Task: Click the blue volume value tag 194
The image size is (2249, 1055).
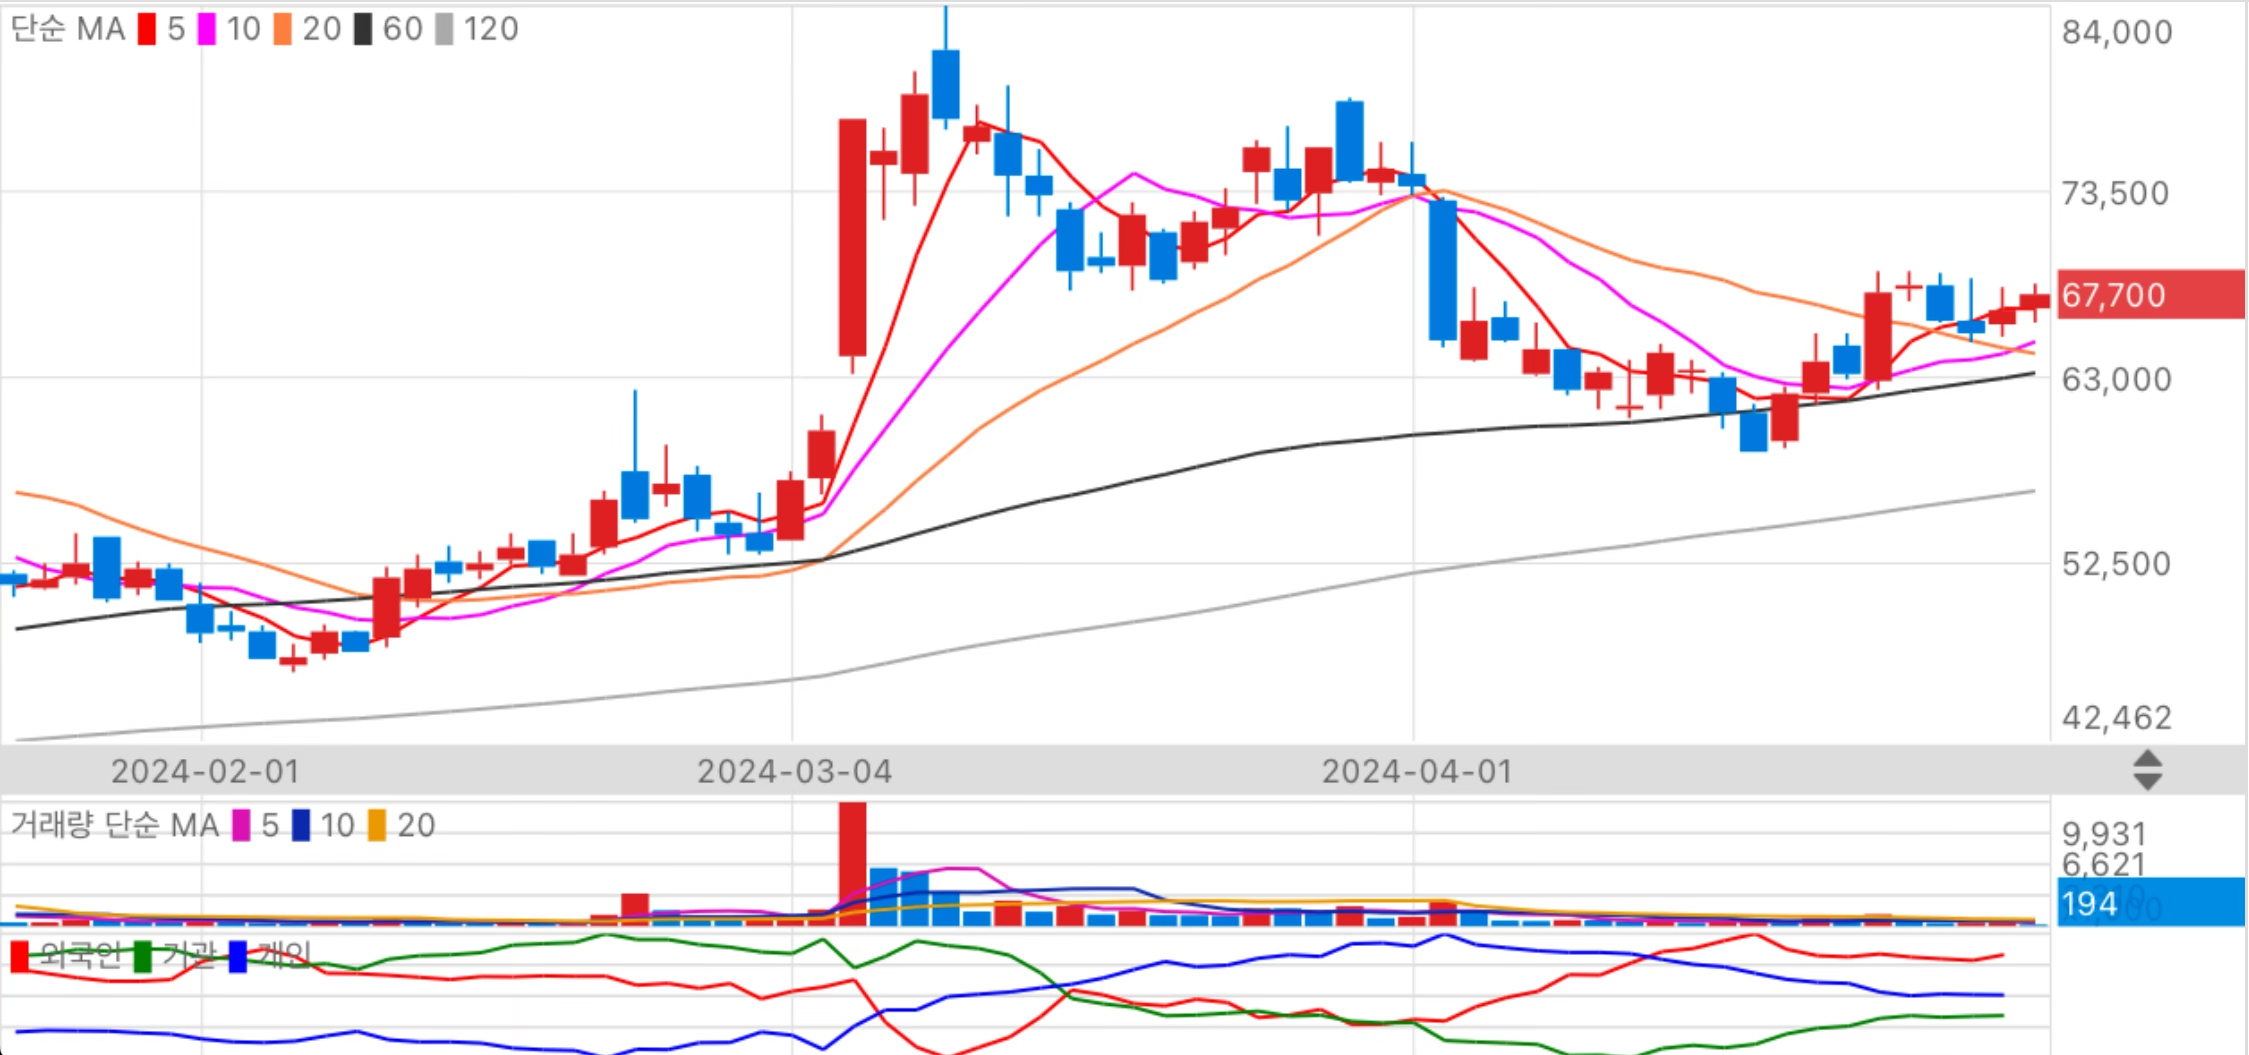Action: click(x=2151, y=902)
